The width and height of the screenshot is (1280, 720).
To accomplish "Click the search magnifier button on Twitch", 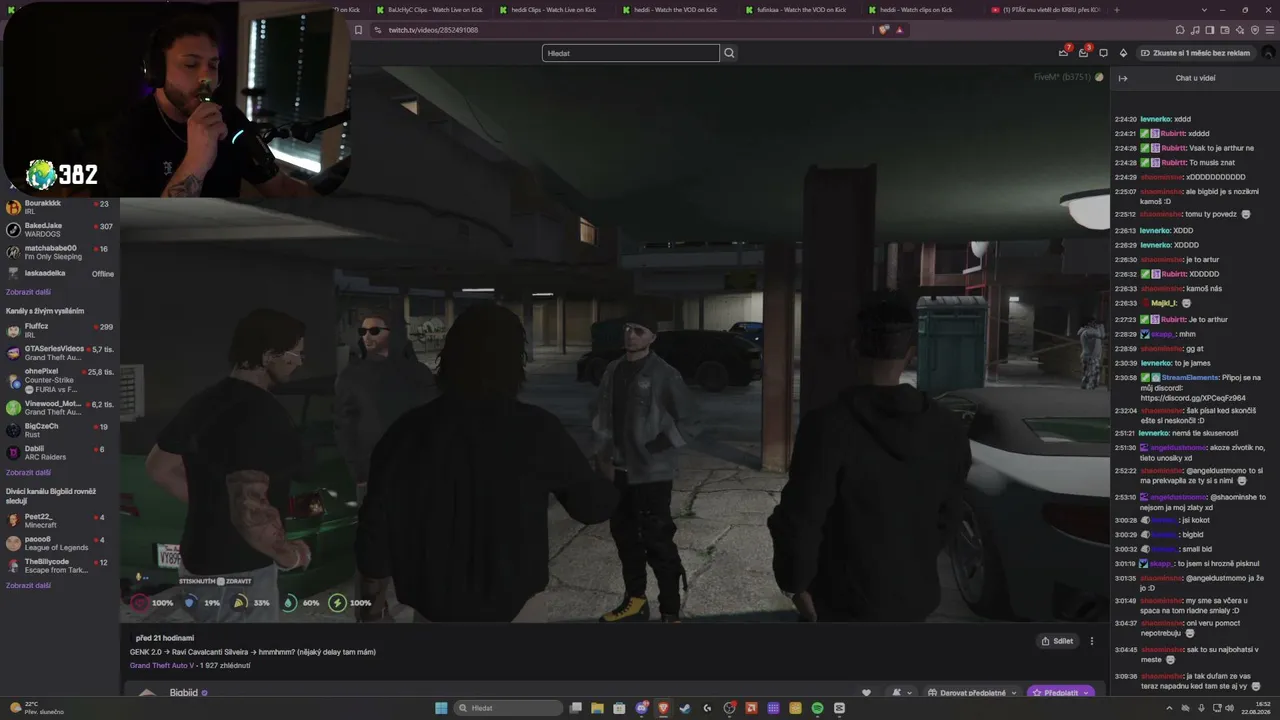I will [729, 53].
